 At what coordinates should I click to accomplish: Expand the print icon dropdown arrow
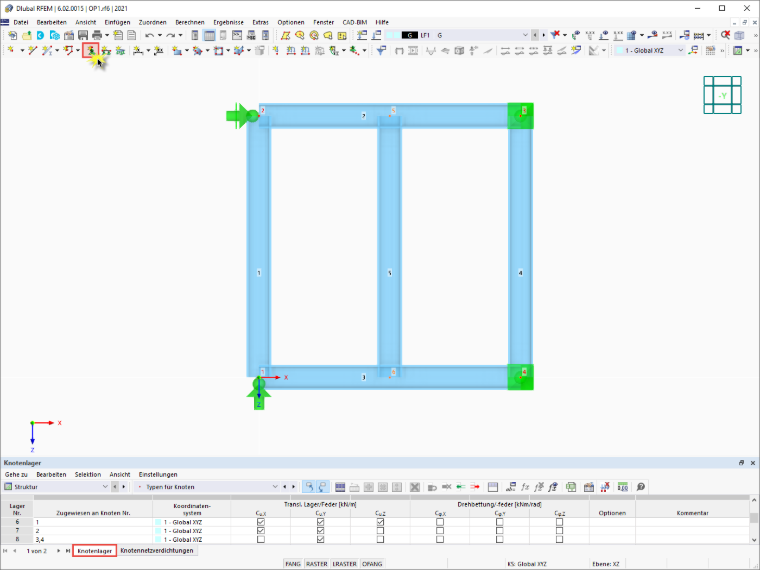coord(107,35)
